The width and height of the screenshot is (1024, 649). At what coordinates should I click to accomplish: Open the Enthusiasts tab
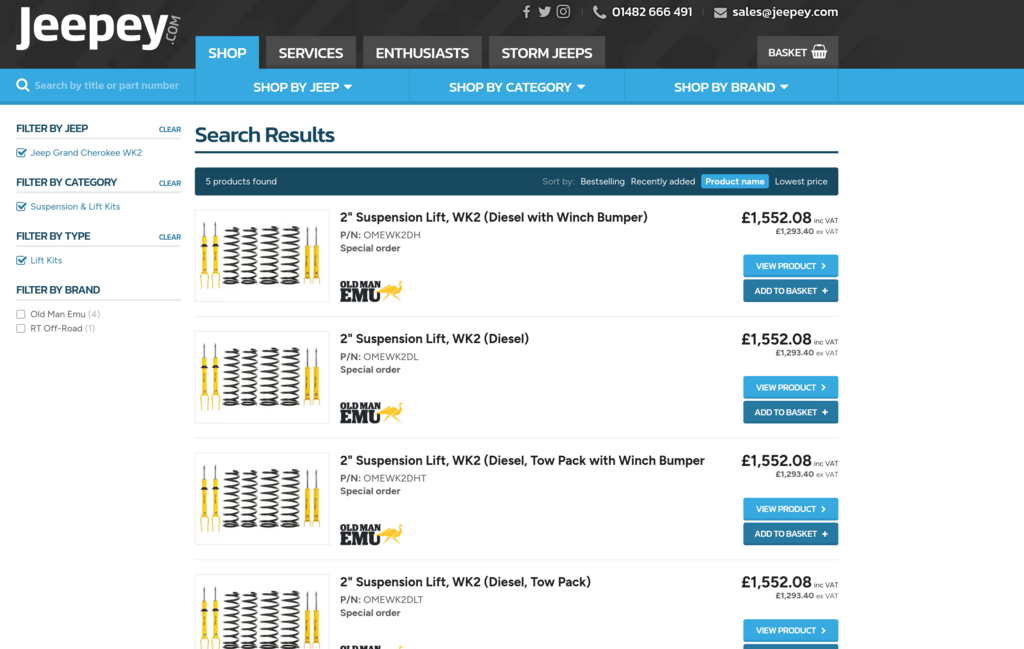[x=422, y=53]
